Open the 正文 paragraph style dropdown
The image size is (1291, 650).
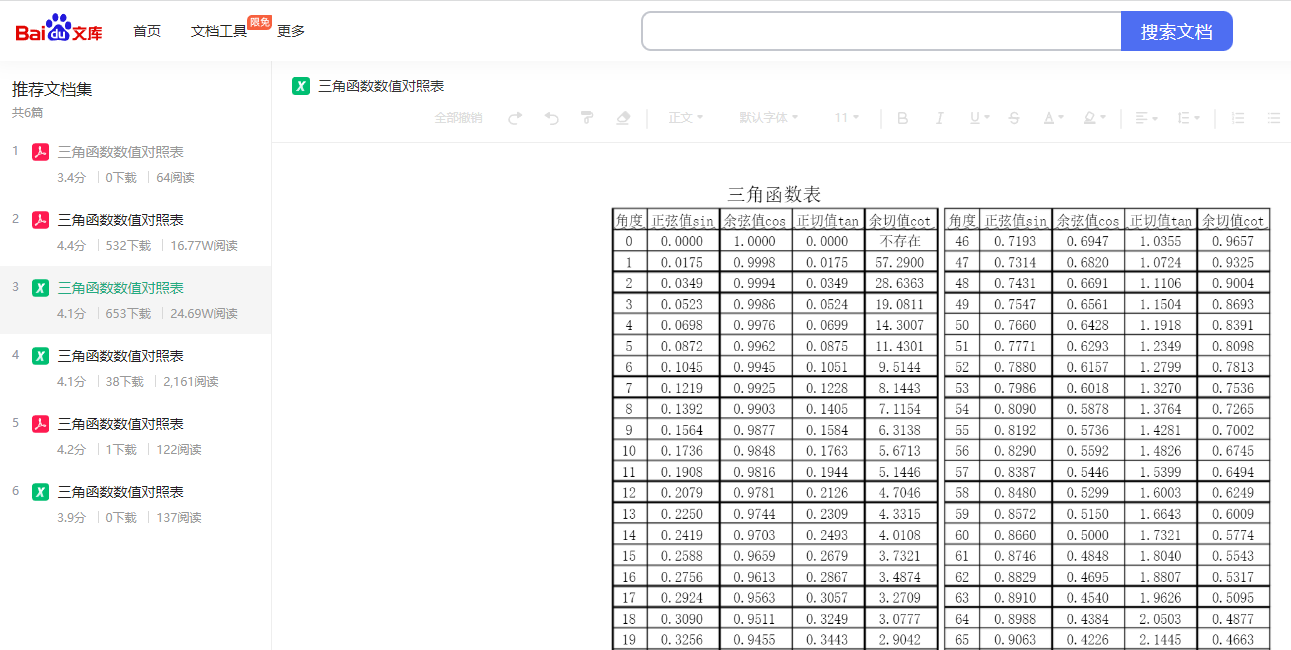pos(686,118)
